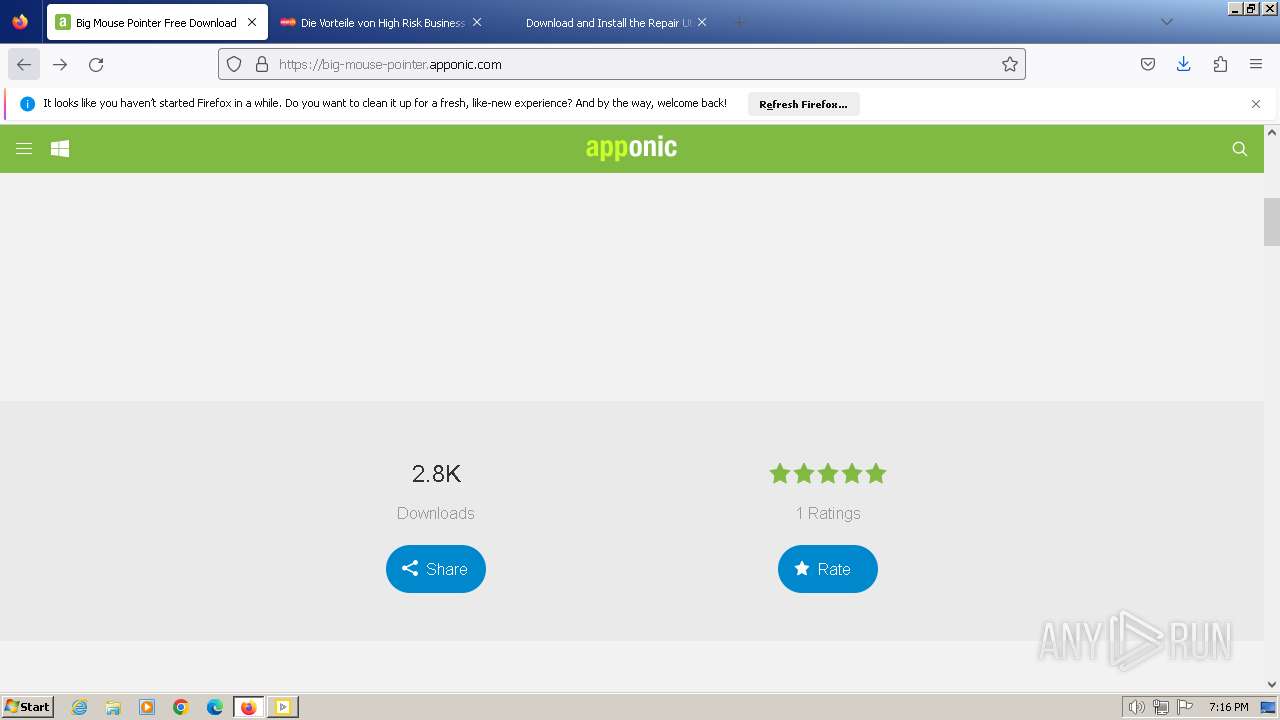Focus the URL address bar
The image size is (1280, 720).
622,64
